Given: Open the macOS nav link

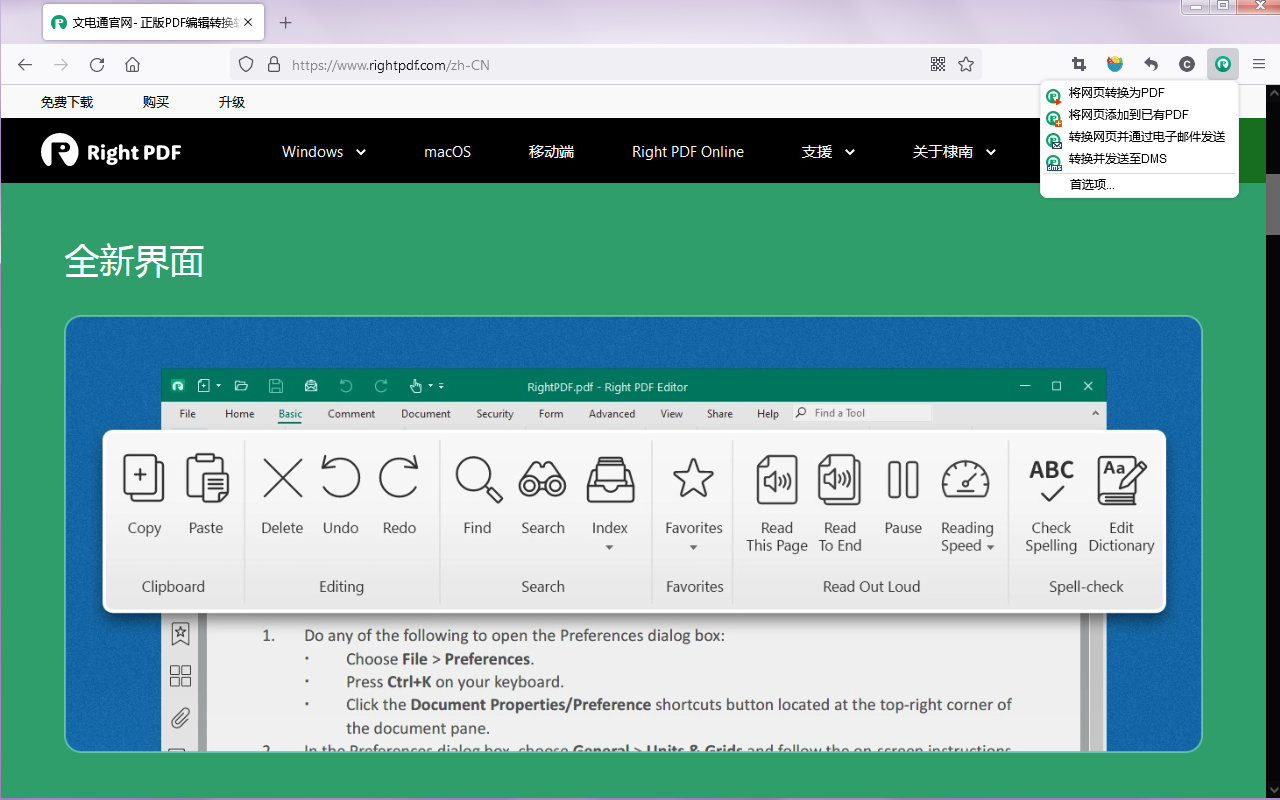Looking at the screenshot, I should [x=447, y=152].
